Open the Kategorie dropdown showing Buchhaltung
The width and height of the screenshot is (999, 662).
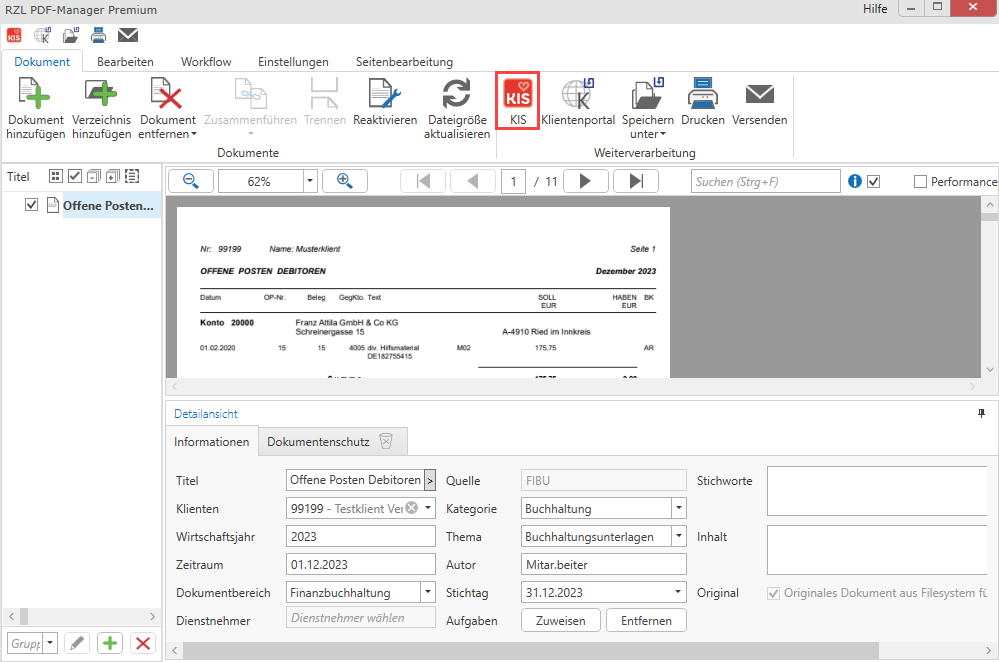679,508
